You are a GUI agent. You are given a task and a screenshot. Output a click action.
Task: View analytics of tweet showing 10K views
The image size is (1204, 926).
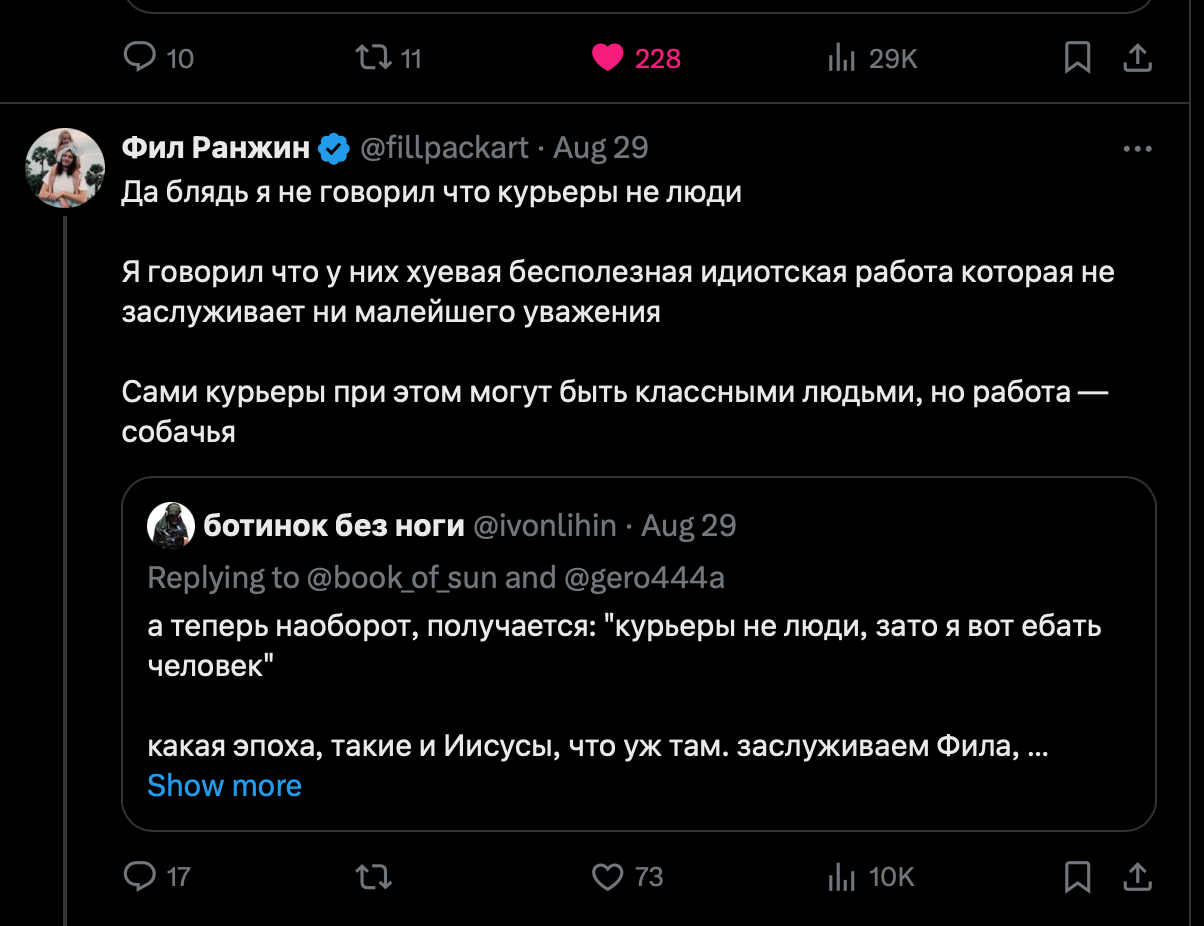pos(842,877)
